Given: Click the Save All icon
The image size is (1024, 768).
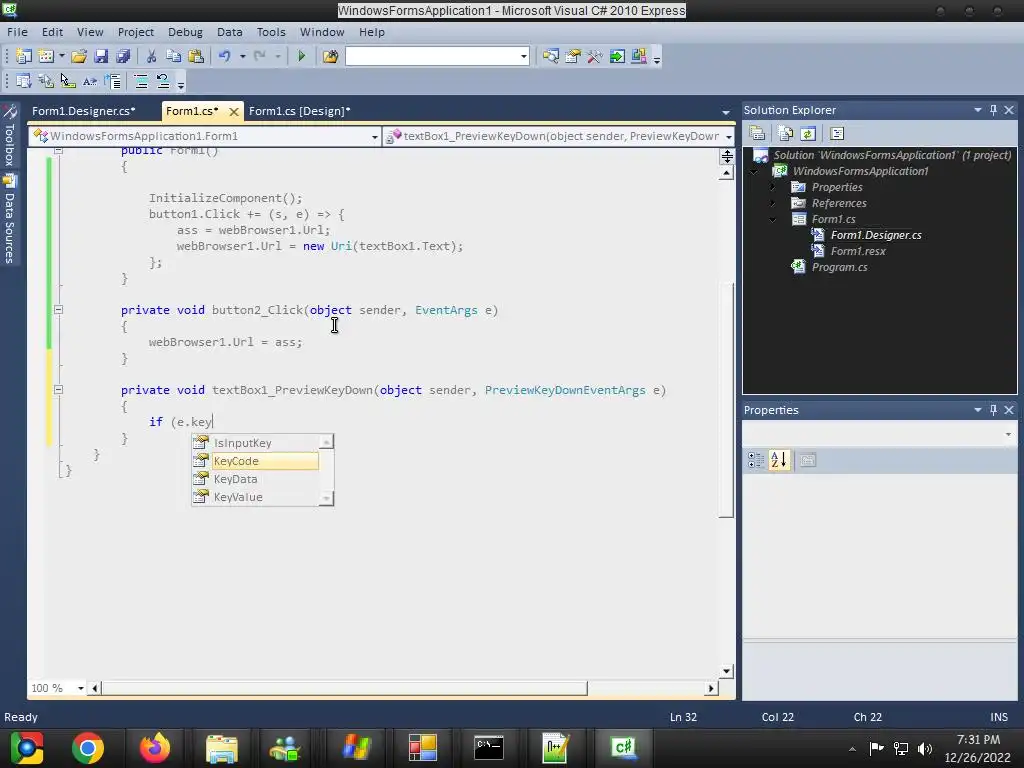Looking at the screenshot, I should pos(123,57).
